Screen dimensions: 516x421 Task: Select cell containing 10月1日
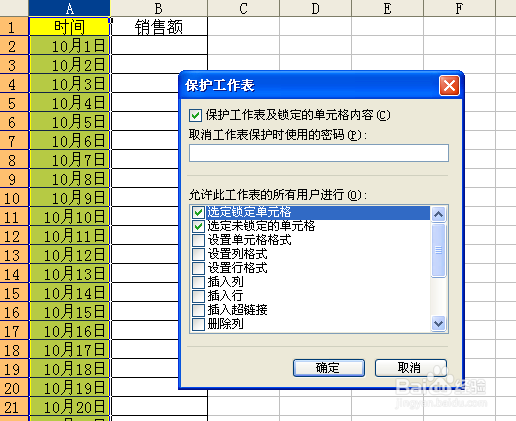point(69,45)
